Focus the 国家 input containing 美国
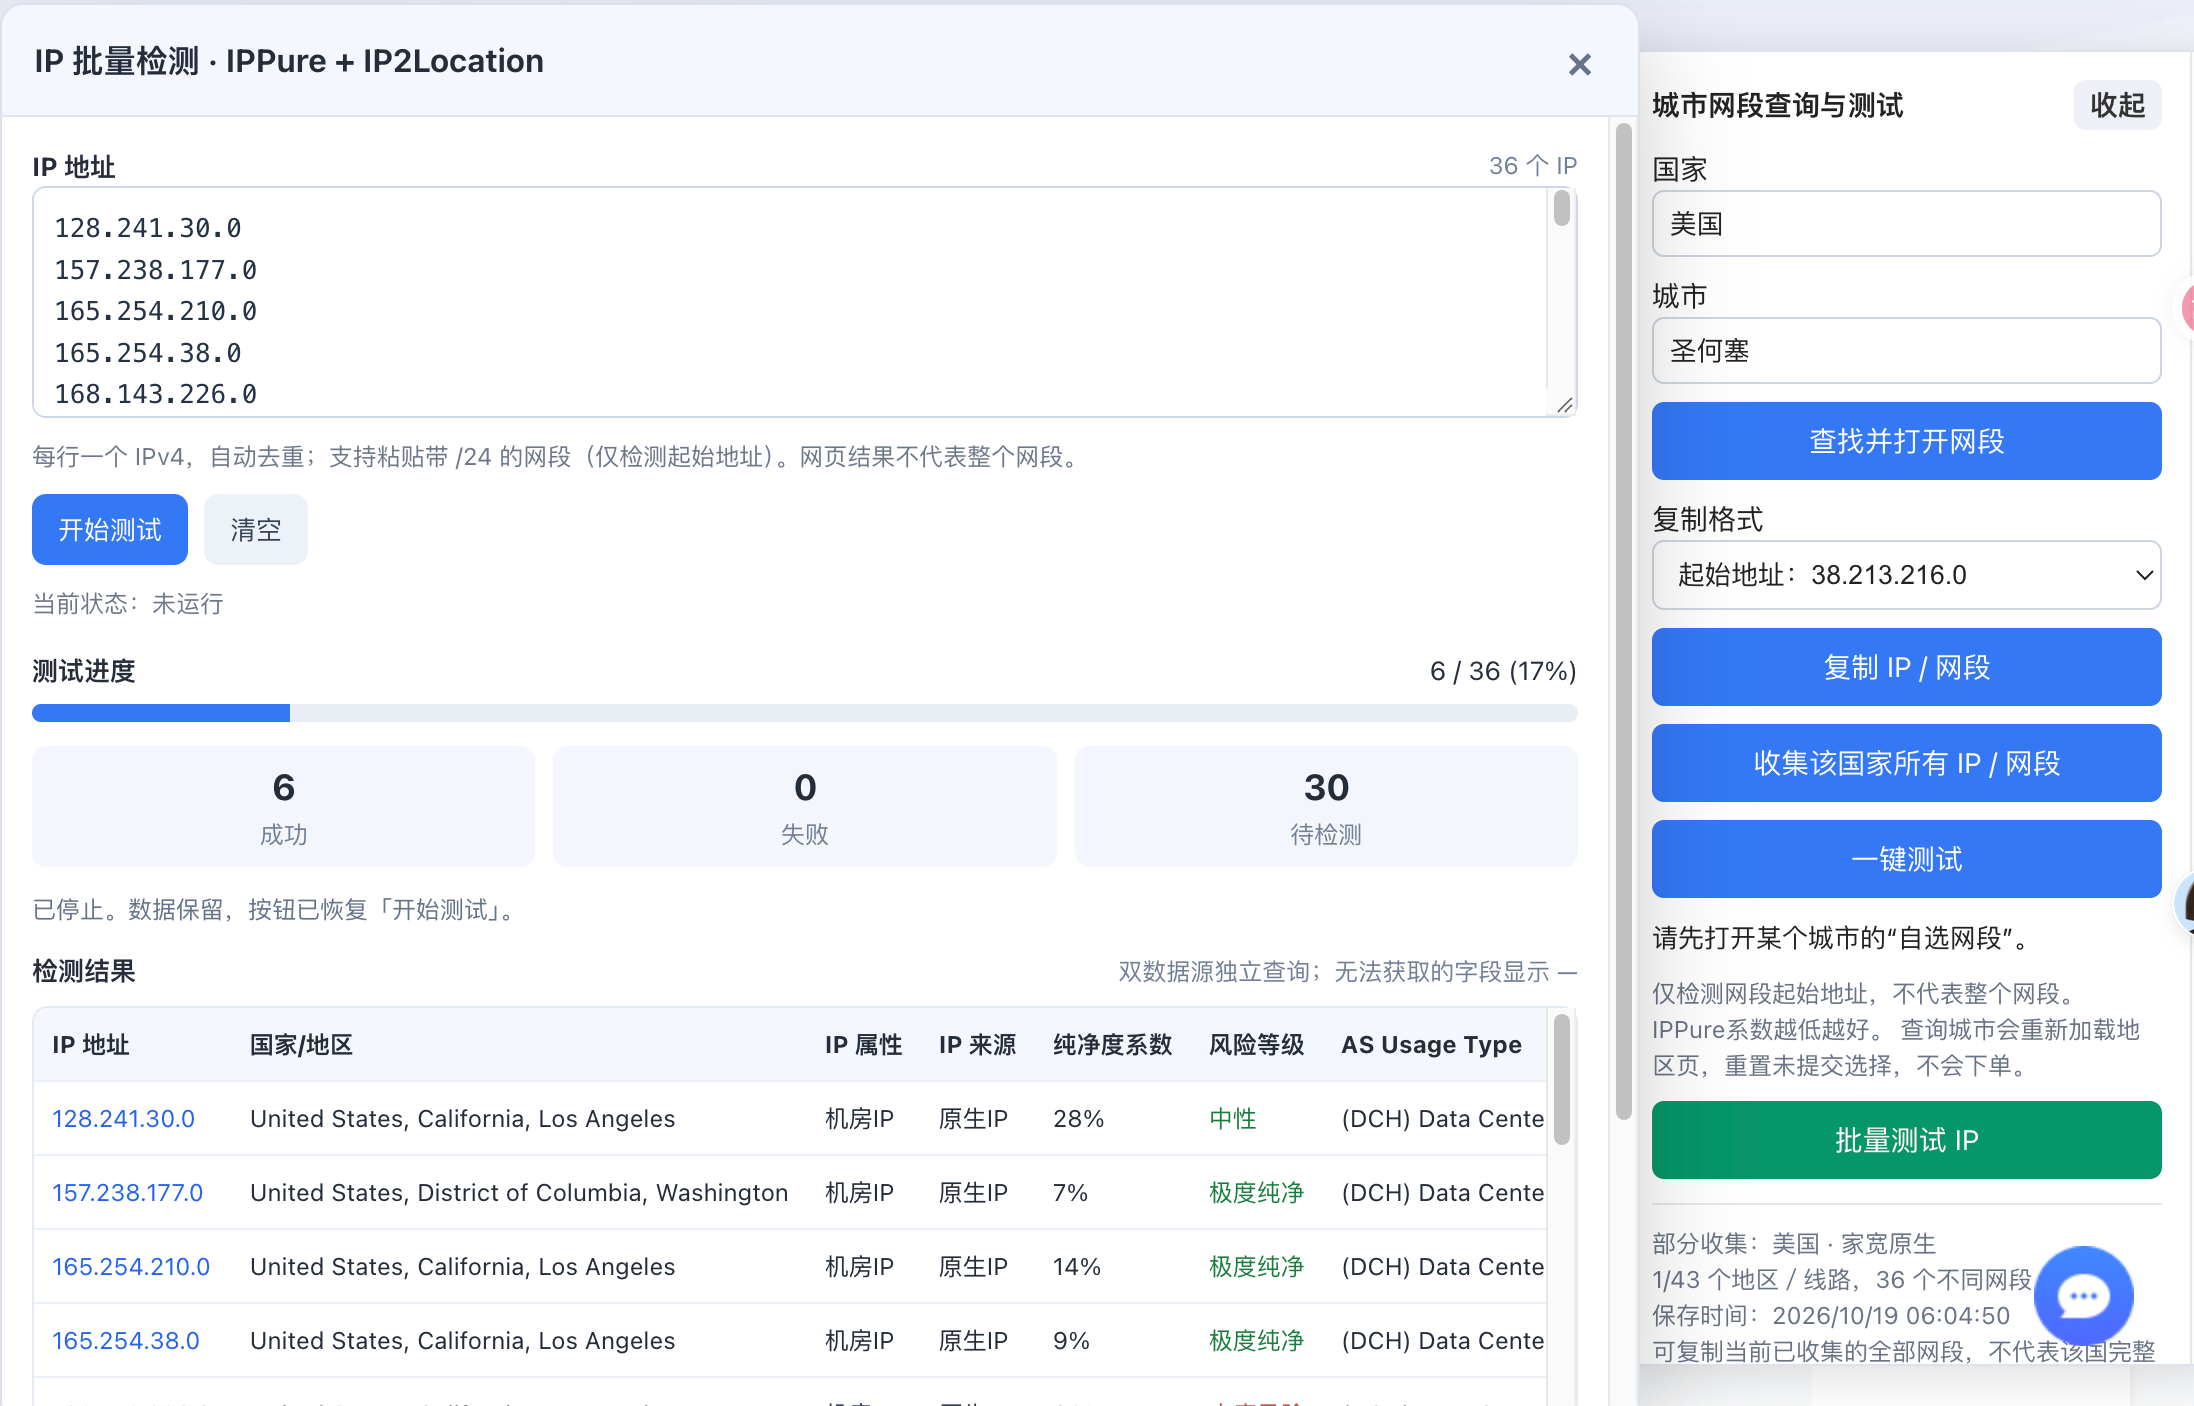 (x=1906, y=224)
